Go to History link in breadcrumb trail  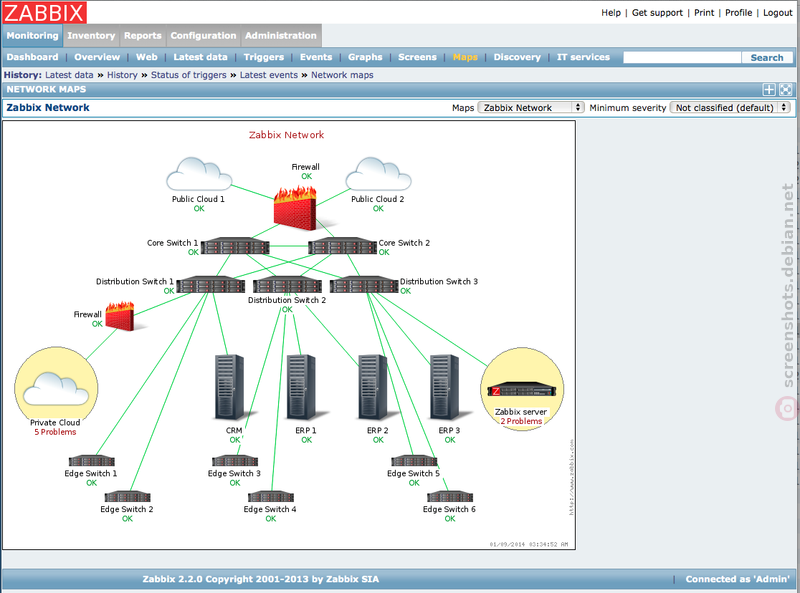[x=122, y=75]
